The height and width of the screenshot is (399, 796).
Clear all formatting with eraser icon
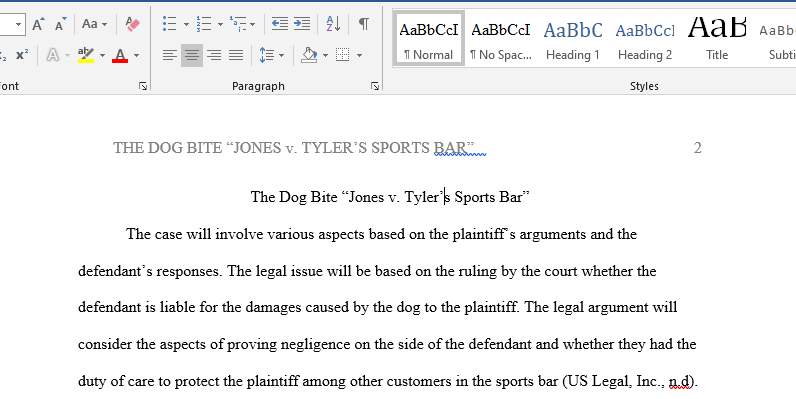[132, 24]
